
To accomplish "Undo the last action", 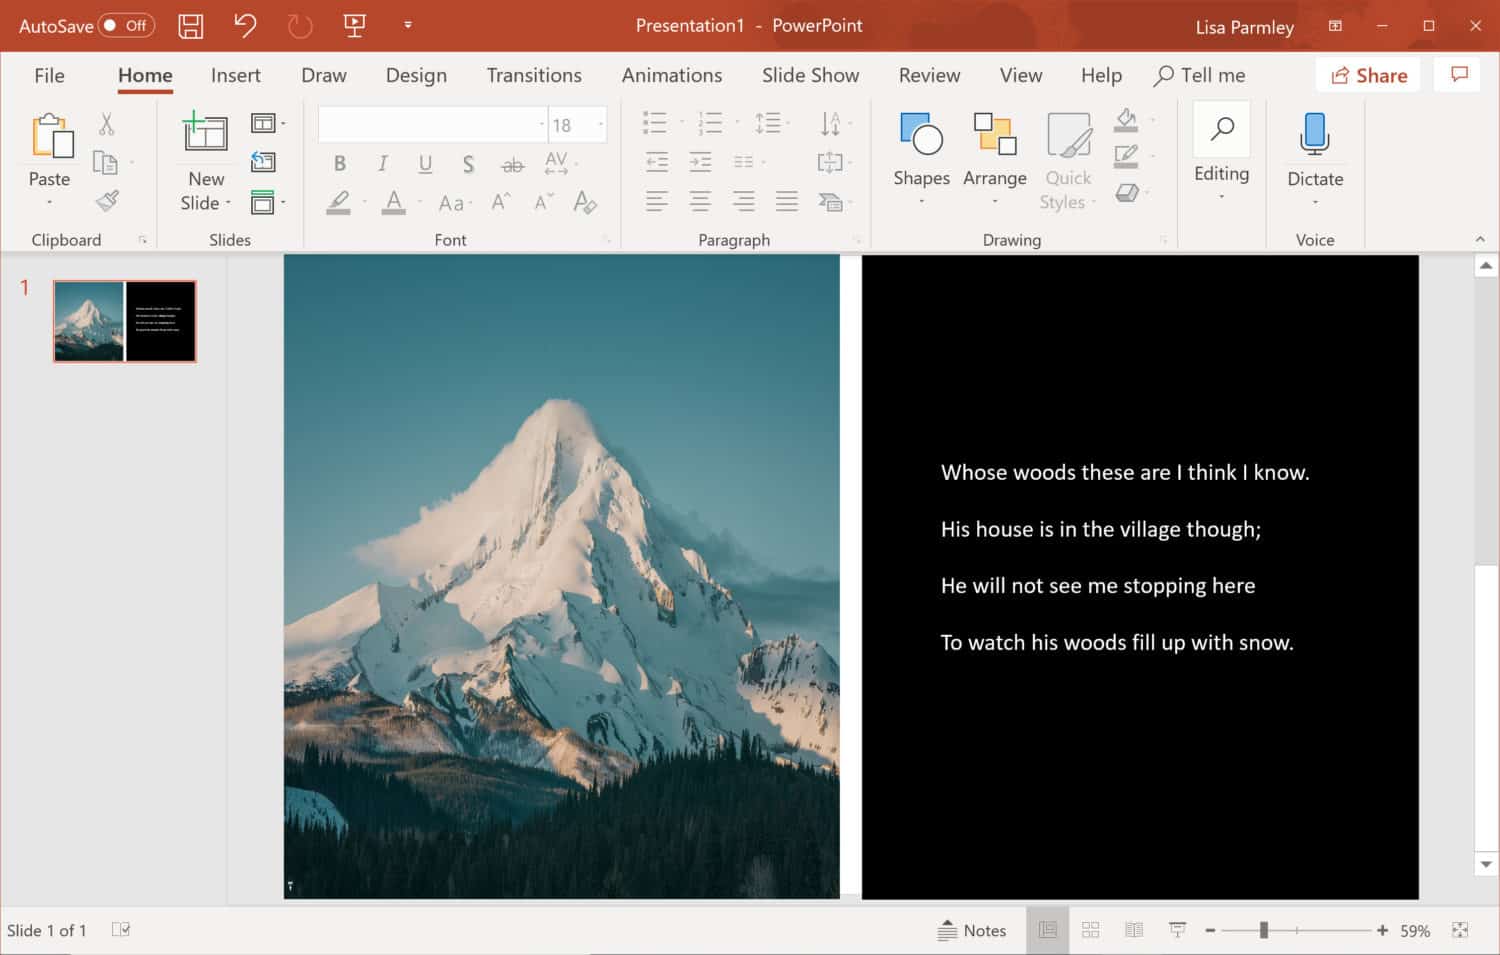I will pos(245,26).
